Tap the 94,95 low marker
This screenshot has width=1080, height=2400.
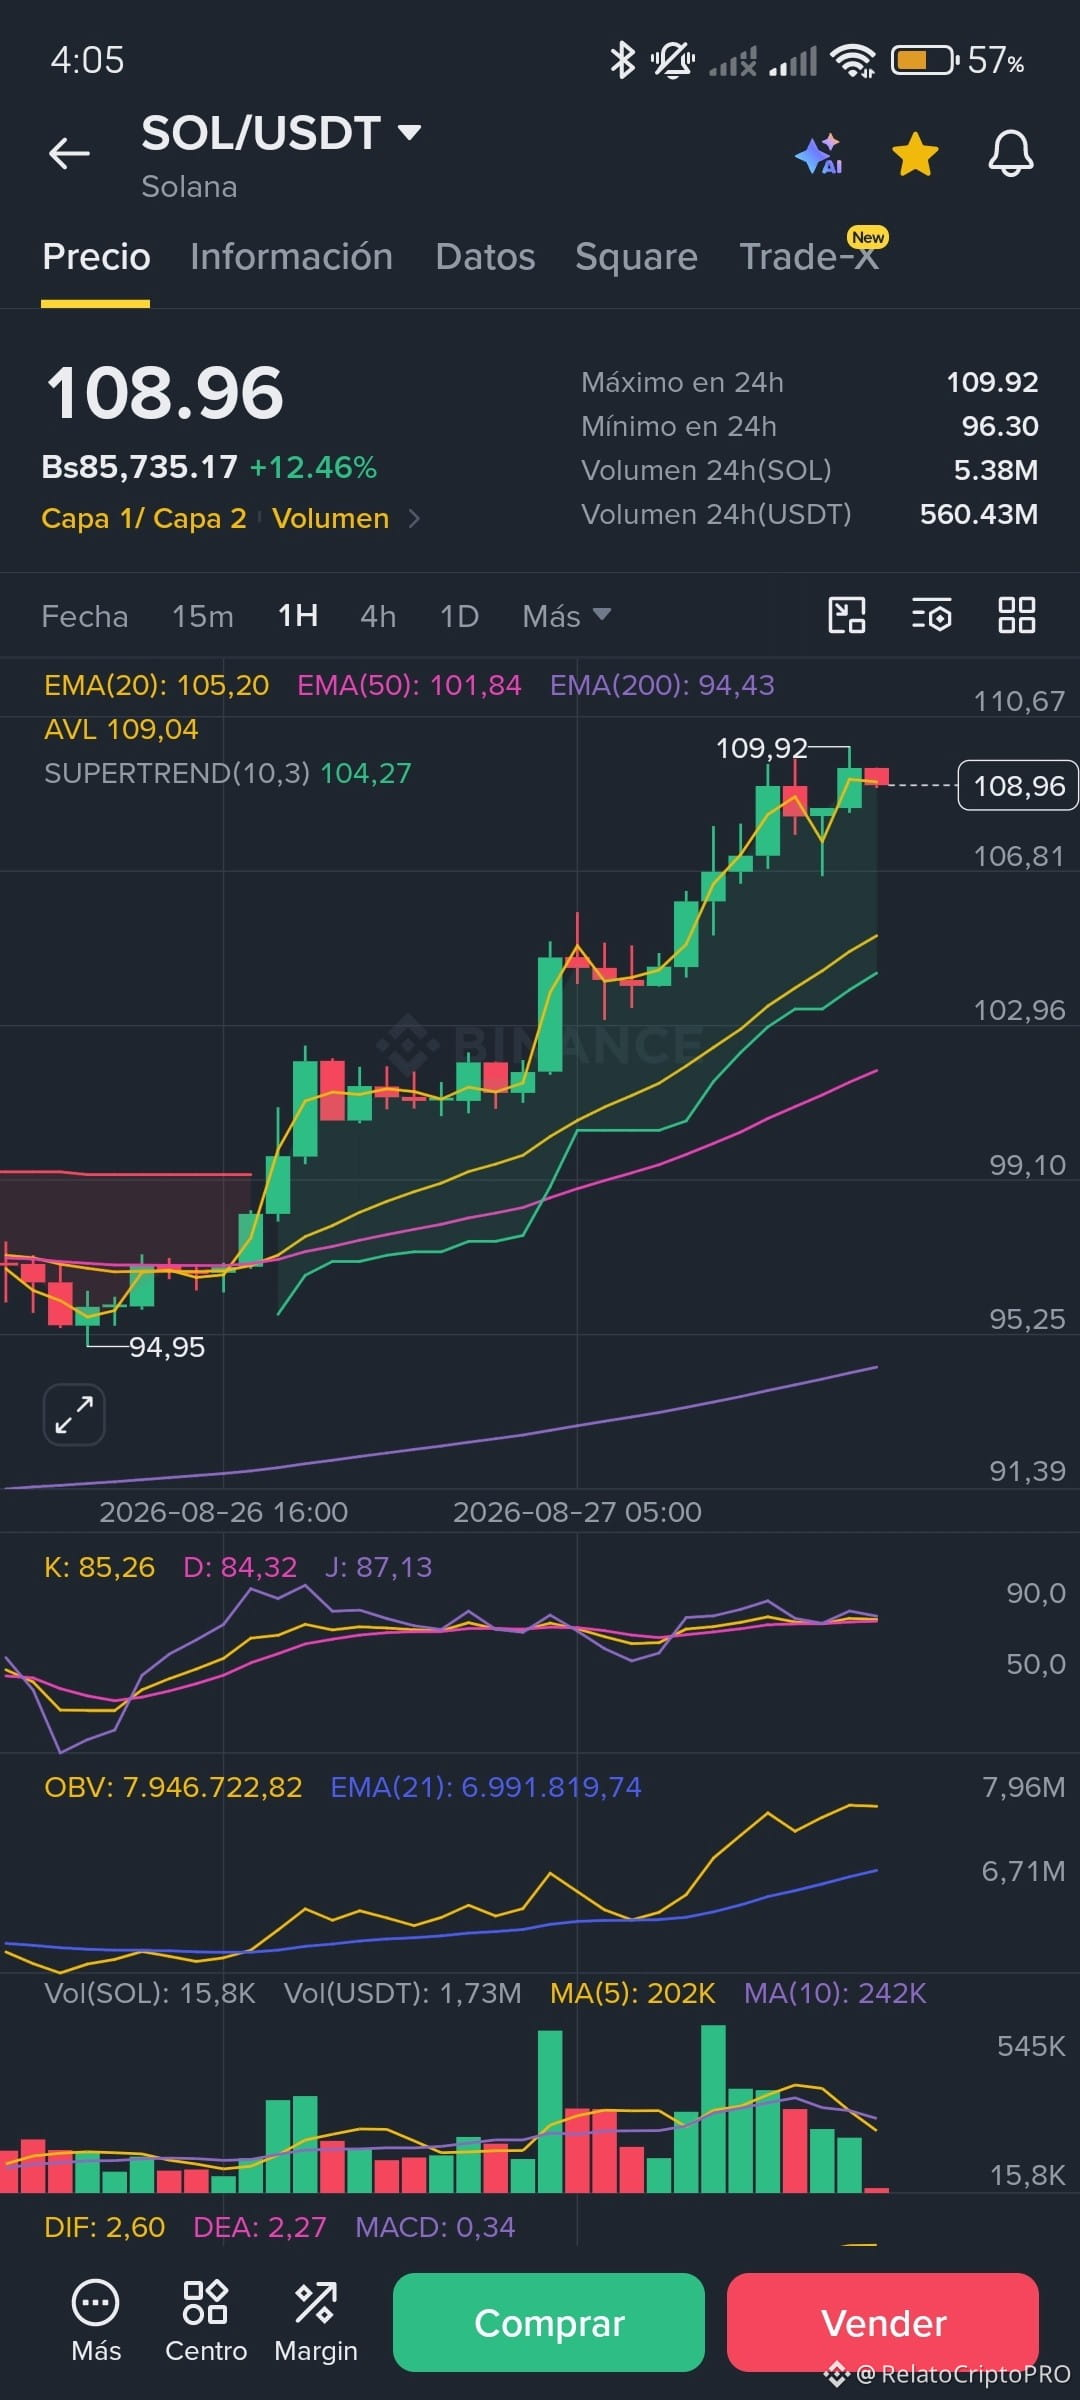point(167,1347)
